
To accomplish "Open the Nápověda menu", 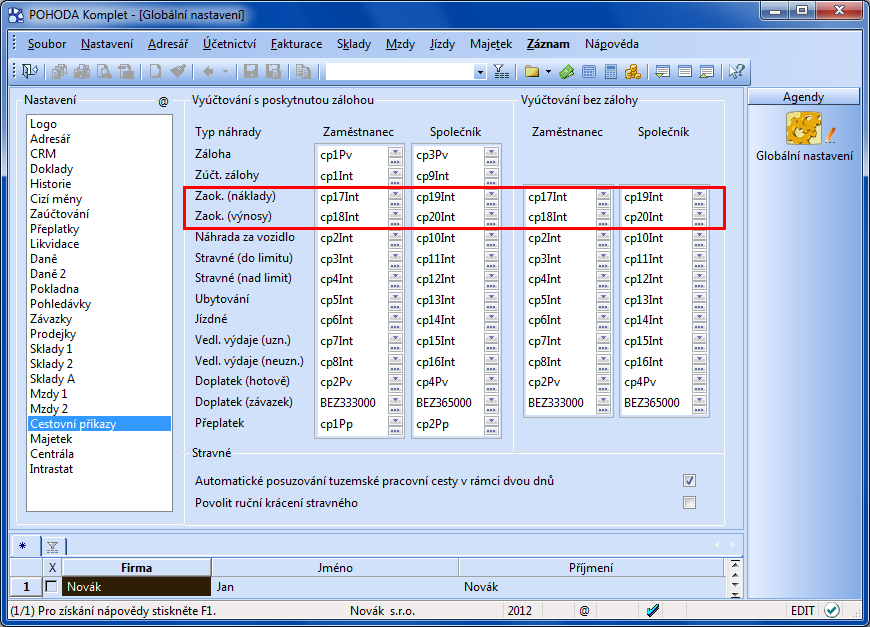I will coord(611,44).
